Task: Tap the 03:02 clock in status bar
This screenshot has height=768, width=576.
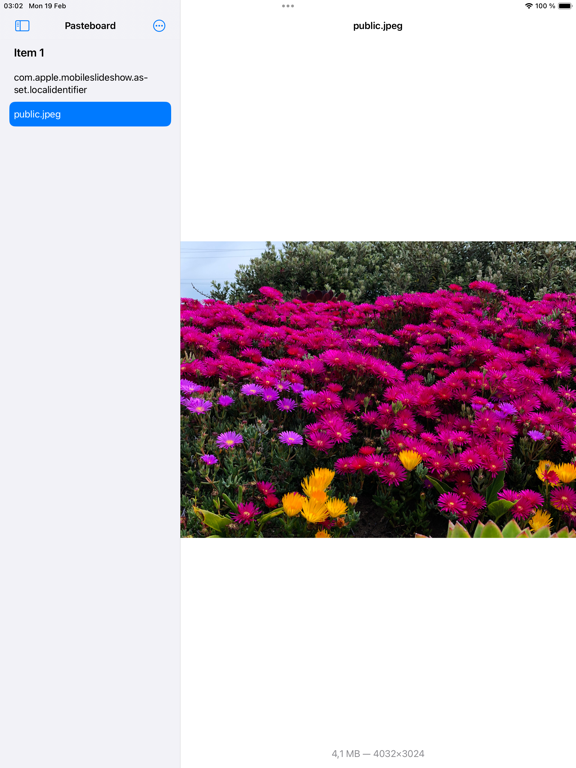Action: pyautogui.click(x=13, y=6)
